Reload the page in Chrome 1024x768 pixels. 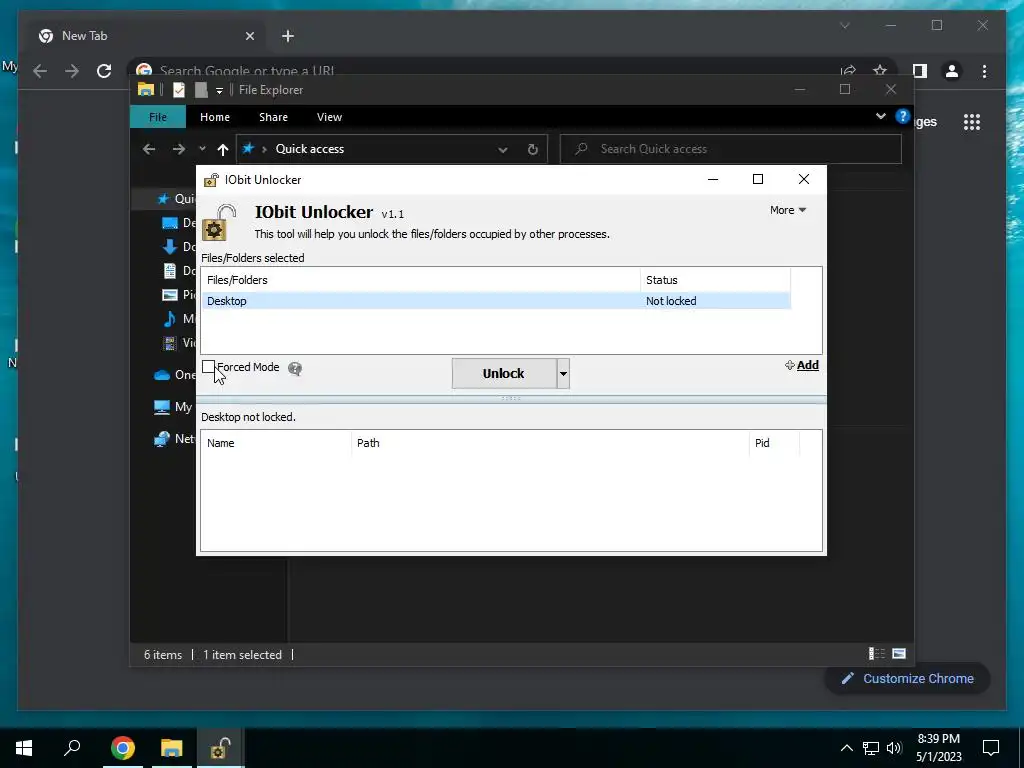104,71
